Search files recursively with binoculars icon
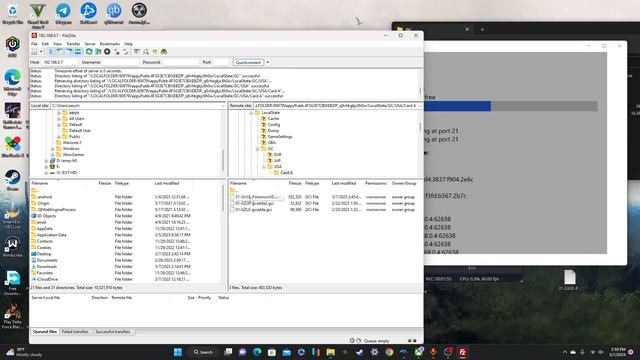 [x=164, y=52]
